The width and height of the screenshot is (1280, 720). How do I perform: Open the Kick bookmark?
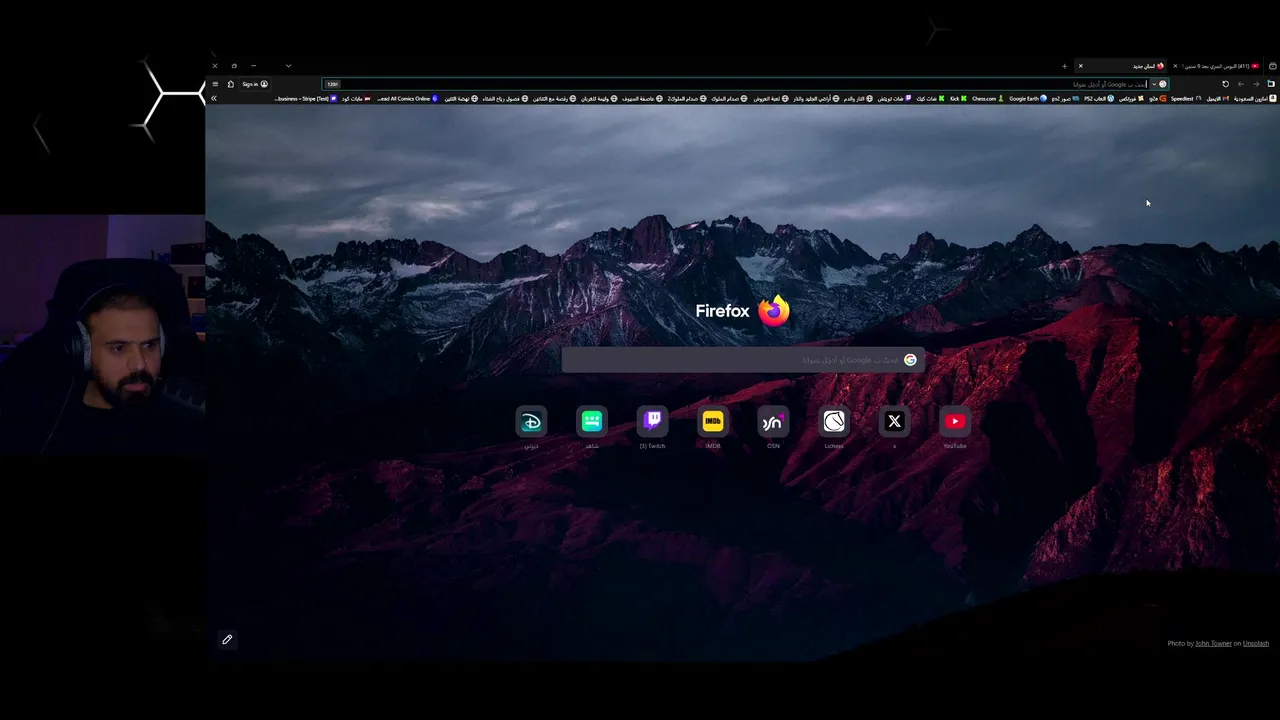pyautogui.click(x=958, y=99)
